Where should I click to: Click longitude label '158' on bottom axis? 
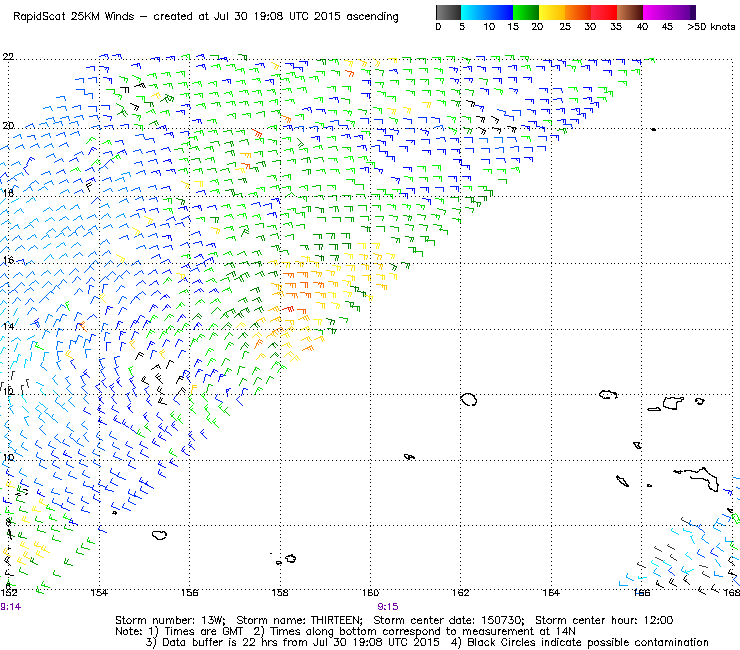click(280, 592)
